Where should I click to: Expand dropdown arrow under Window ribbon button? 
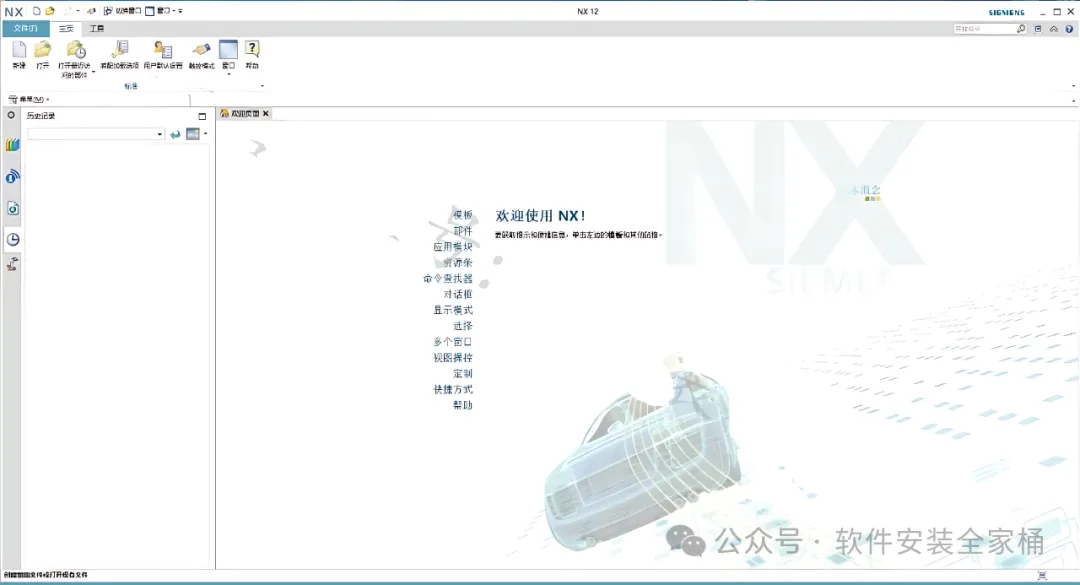(x=229, y=74)
